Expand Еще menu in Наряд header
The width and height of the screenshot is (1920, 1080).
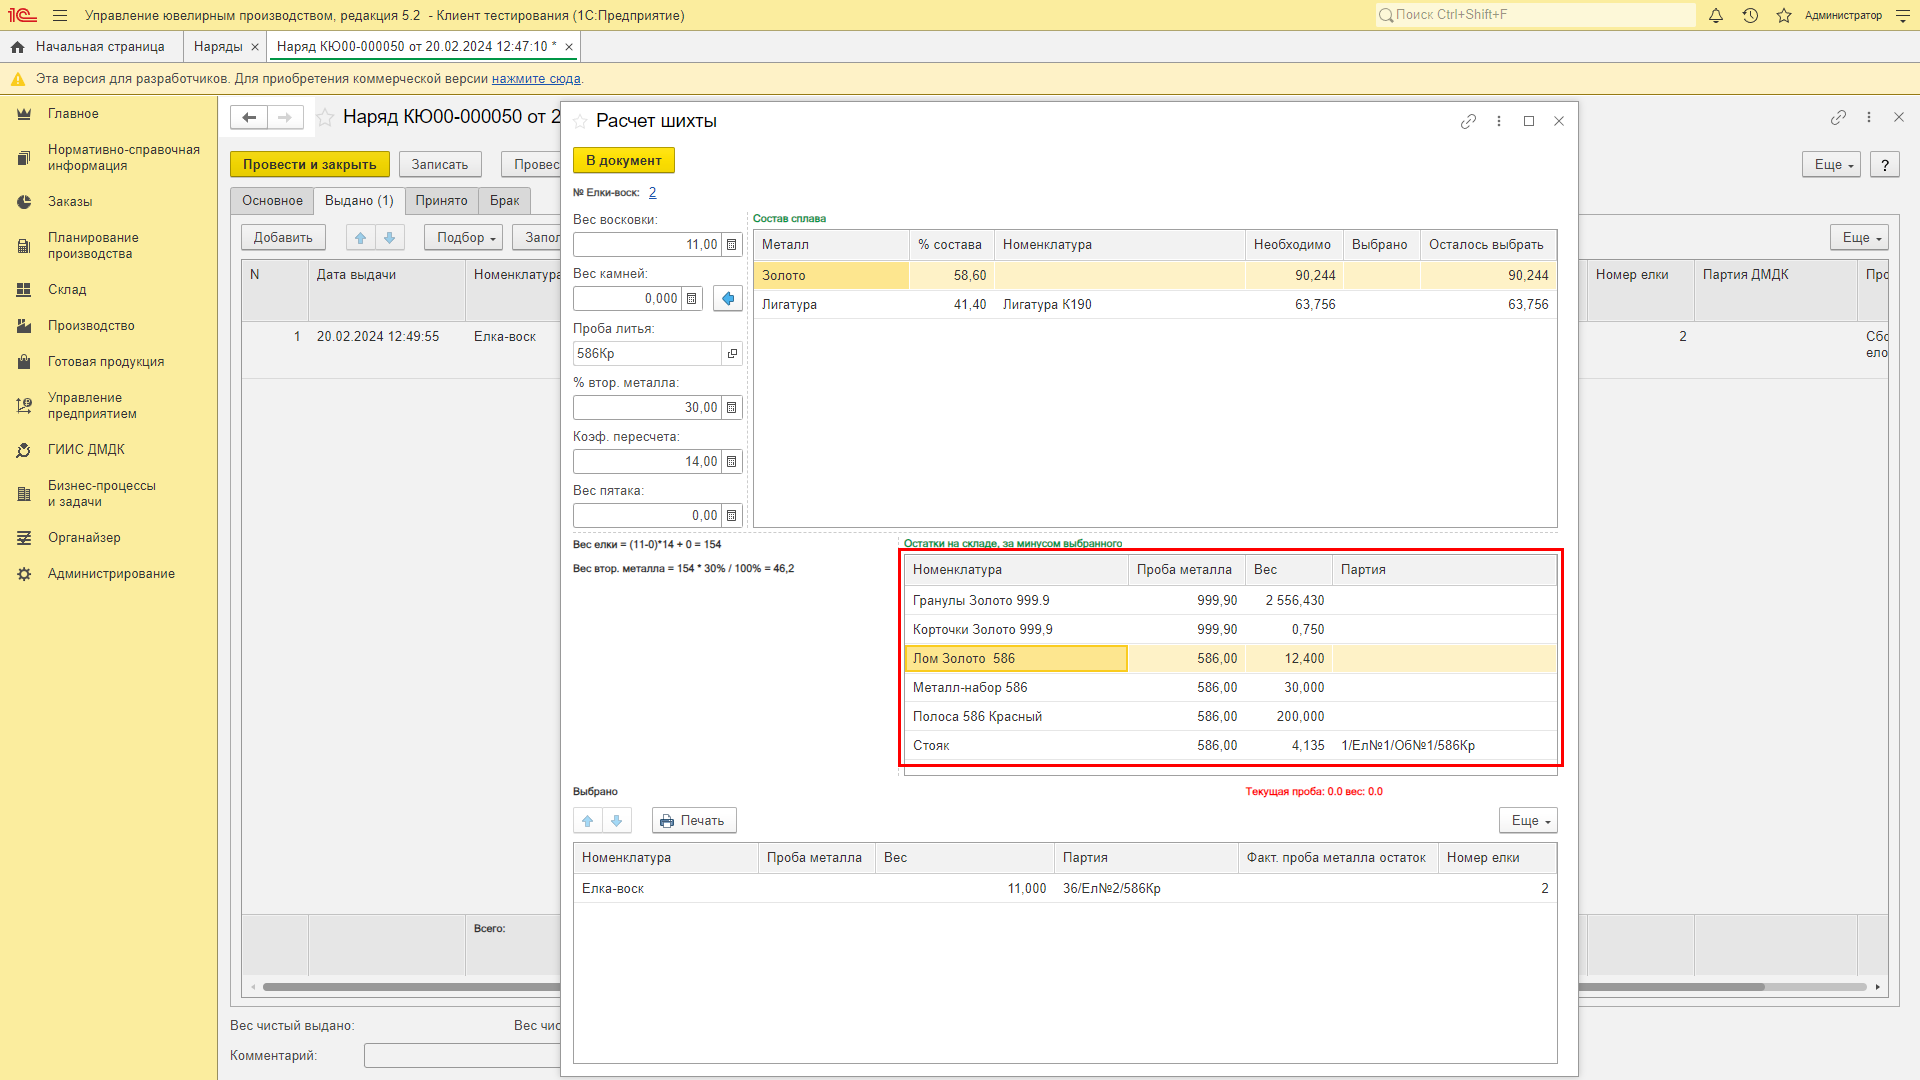pos(1831,165)
